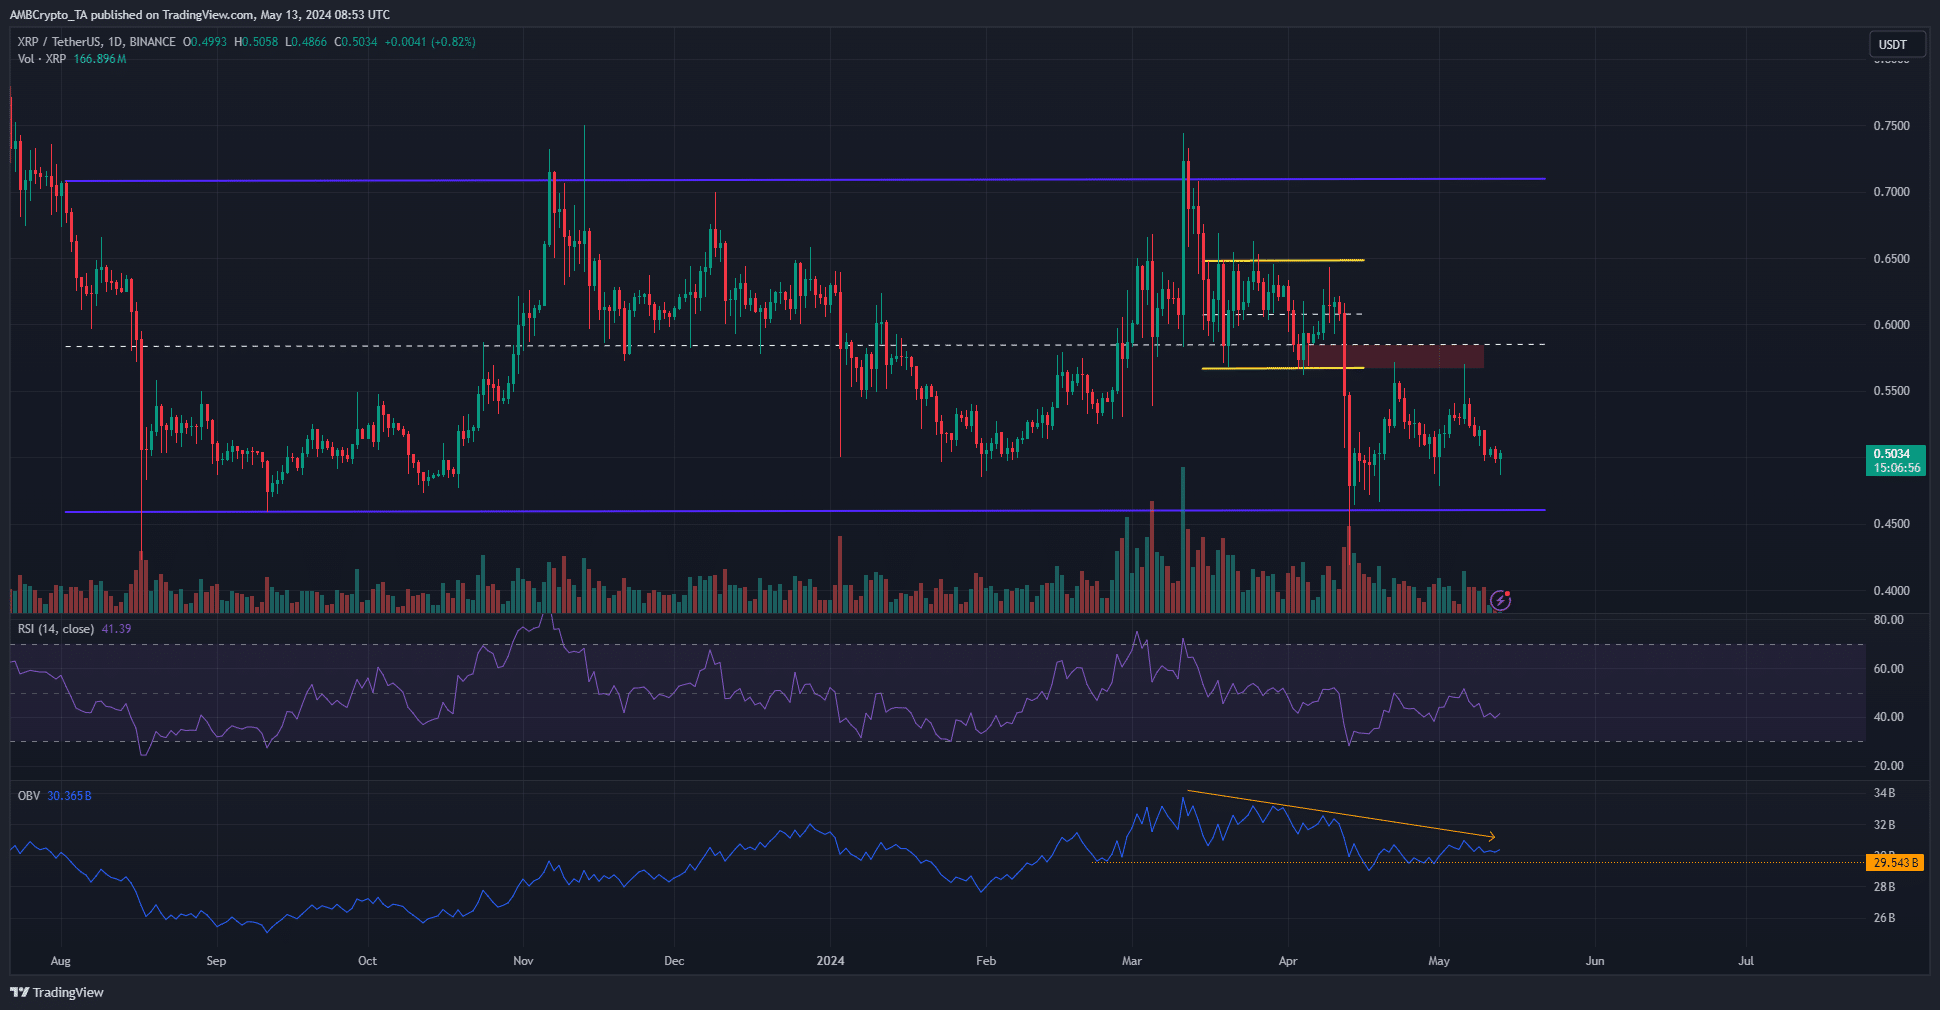Click the 0.7500 price axis label
Image resolution: width=1940 pixels, height=1010 pixels.
click(1891, 126)
